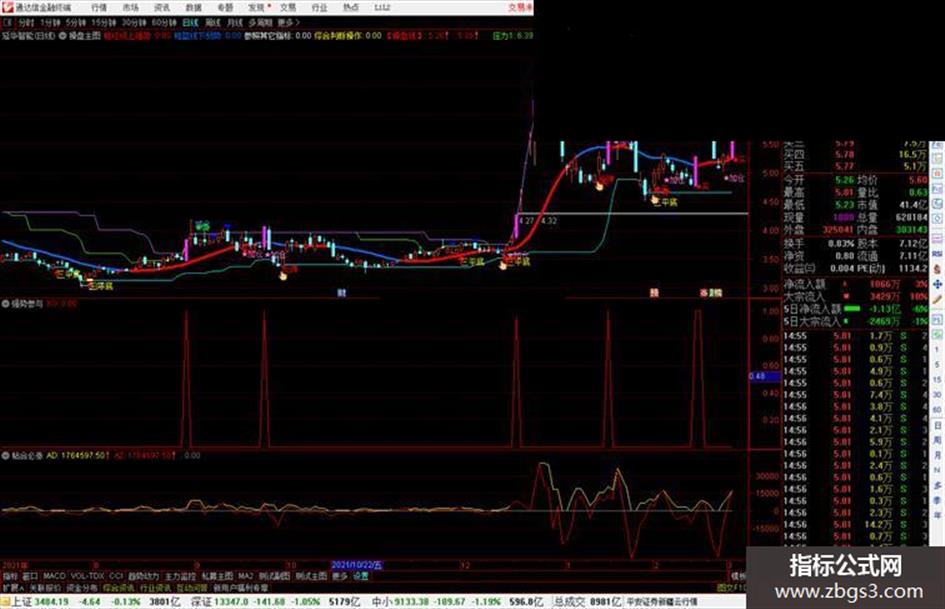
Task: Click the 操盘主图 indicator settings circle icon
Action: coord(63,36)
